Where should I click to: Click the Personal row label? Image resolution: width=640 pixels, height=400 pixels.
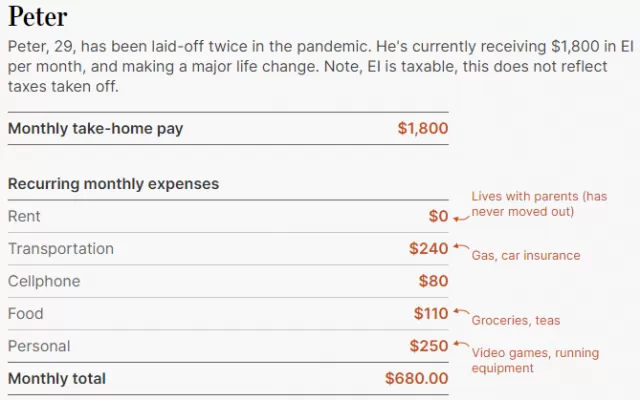coord(39,346)
